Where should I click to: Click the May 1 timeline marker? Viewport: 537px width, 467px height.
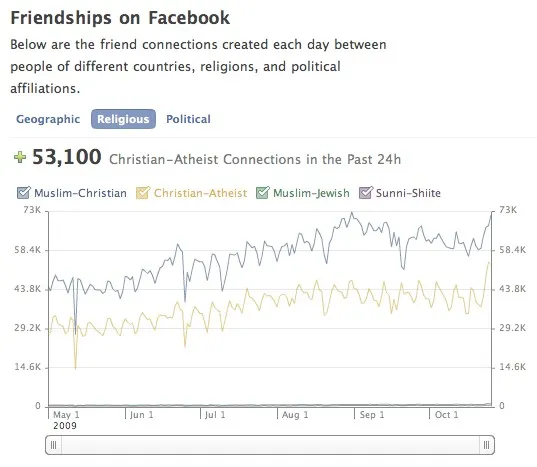(x=66, y=415)
